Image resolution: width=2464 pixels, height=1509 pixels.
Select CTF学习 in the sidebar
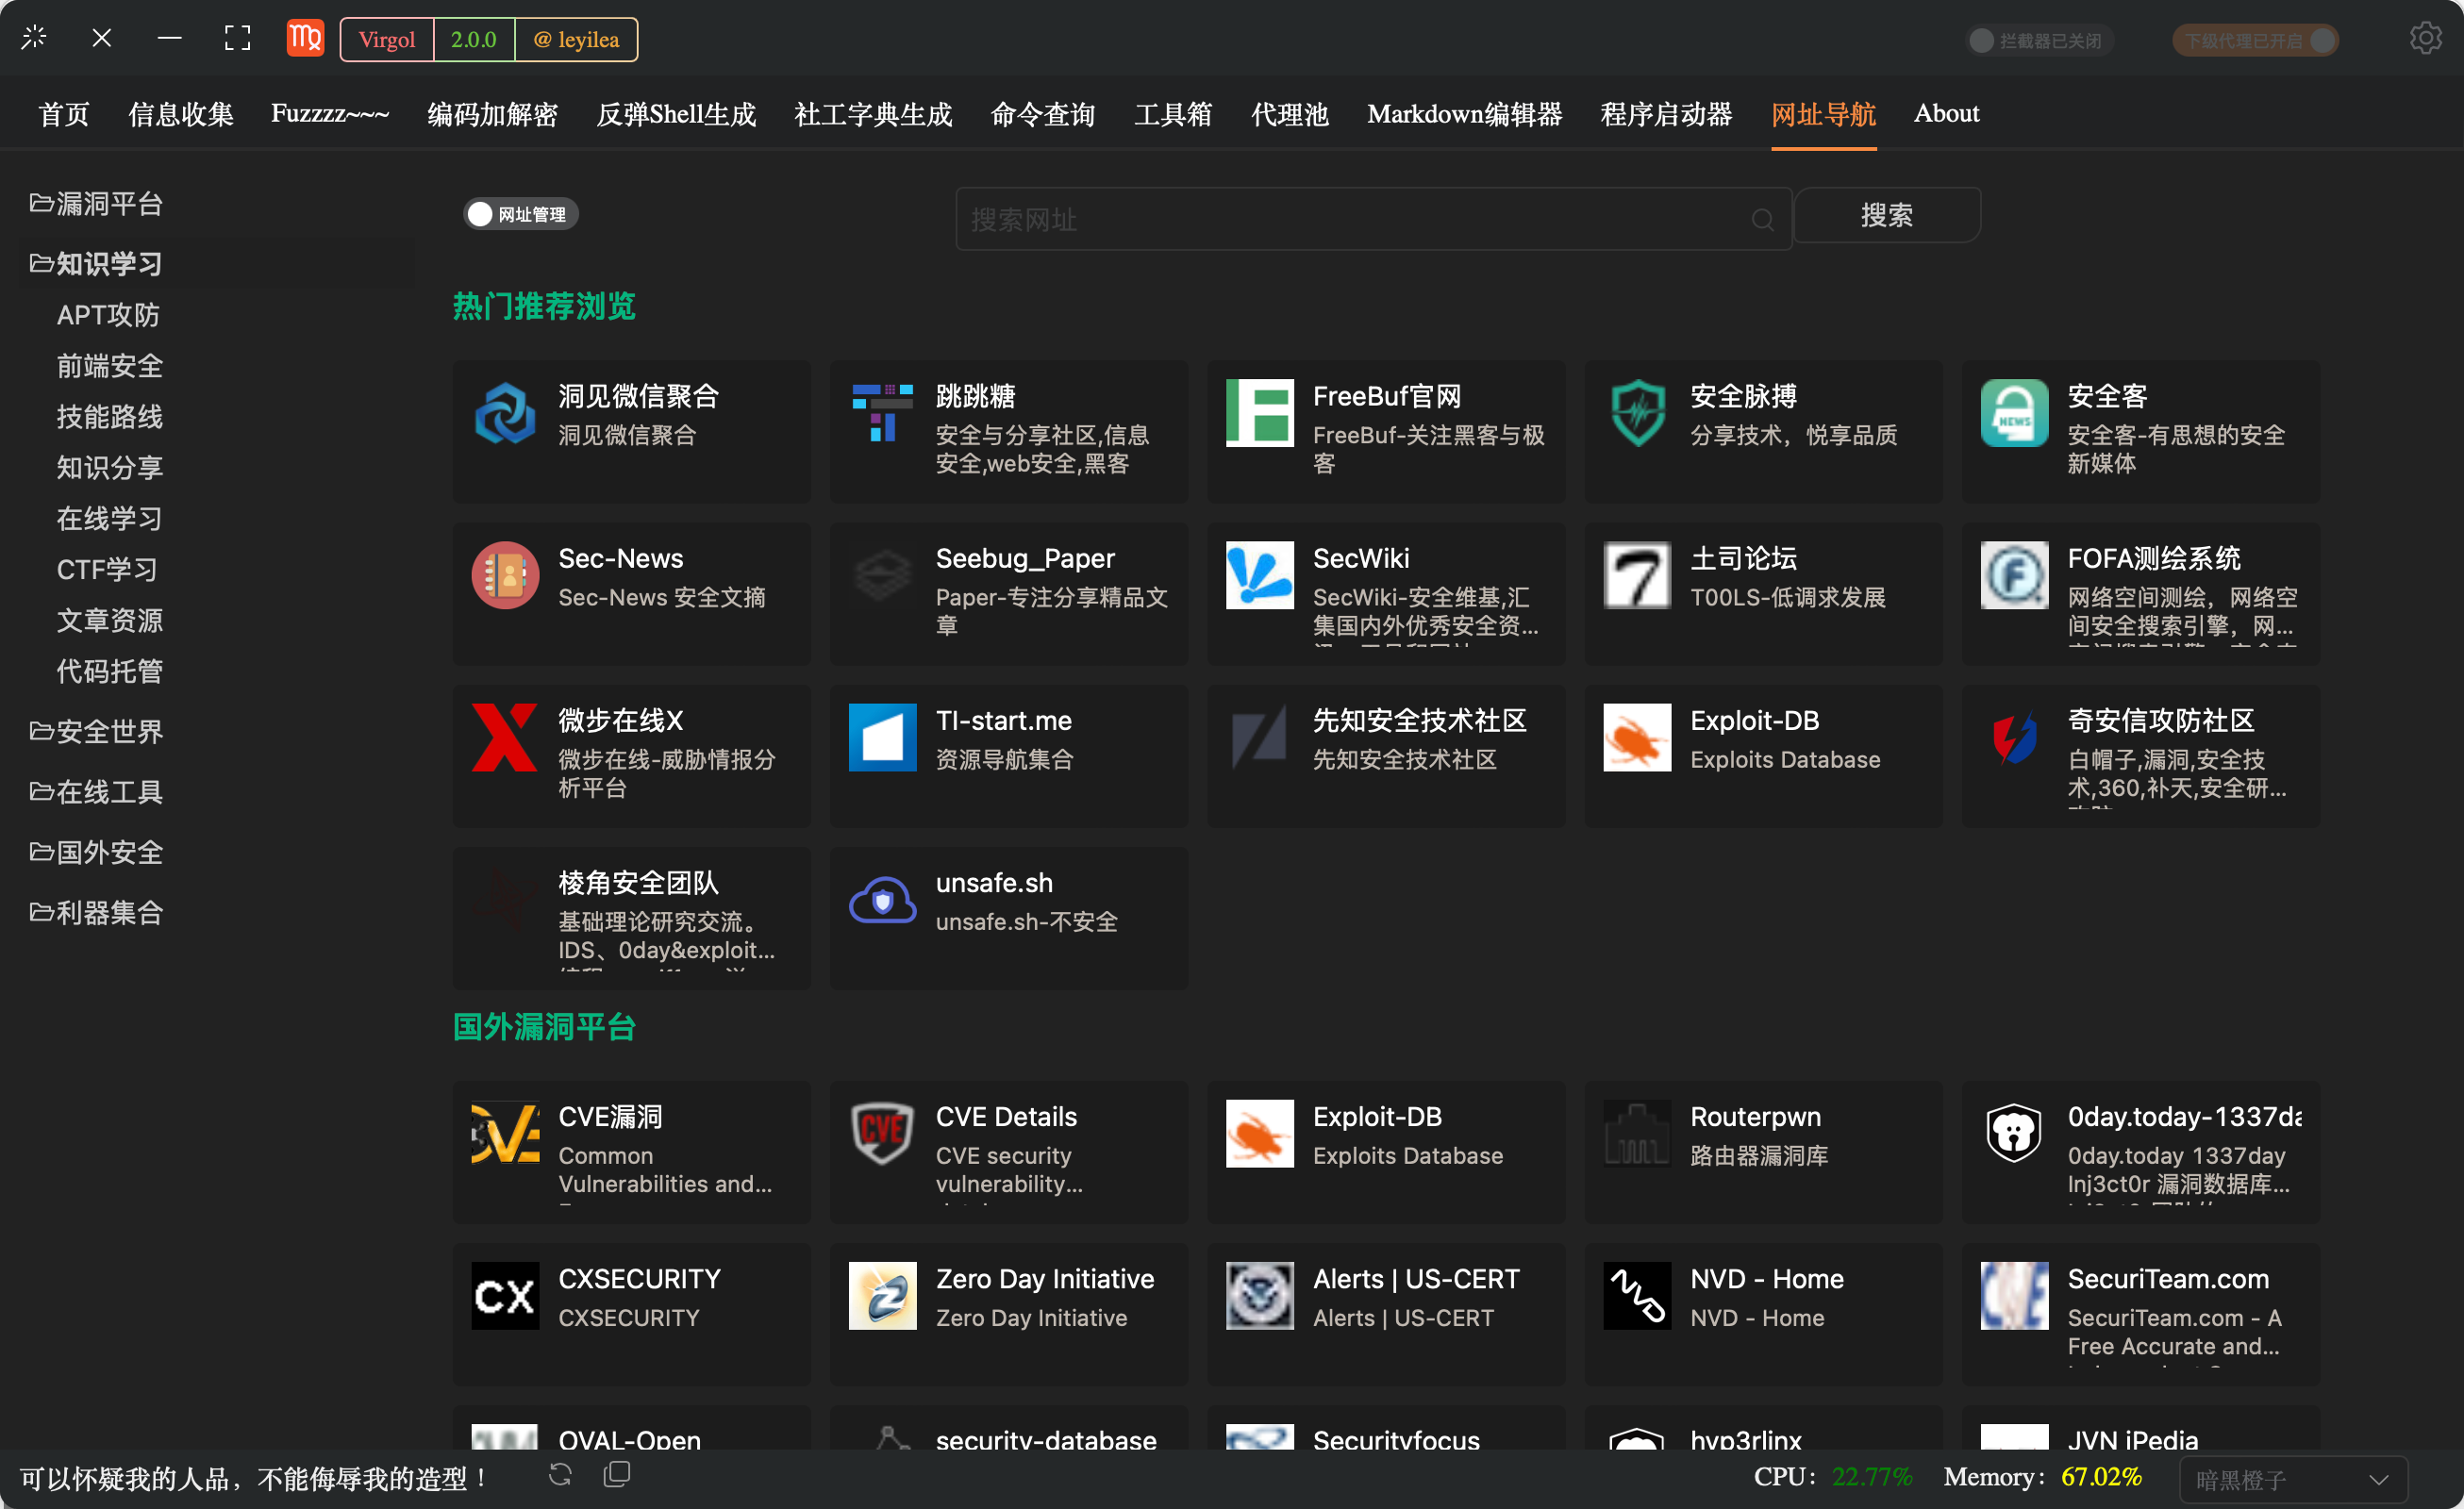tap(107, 569)
